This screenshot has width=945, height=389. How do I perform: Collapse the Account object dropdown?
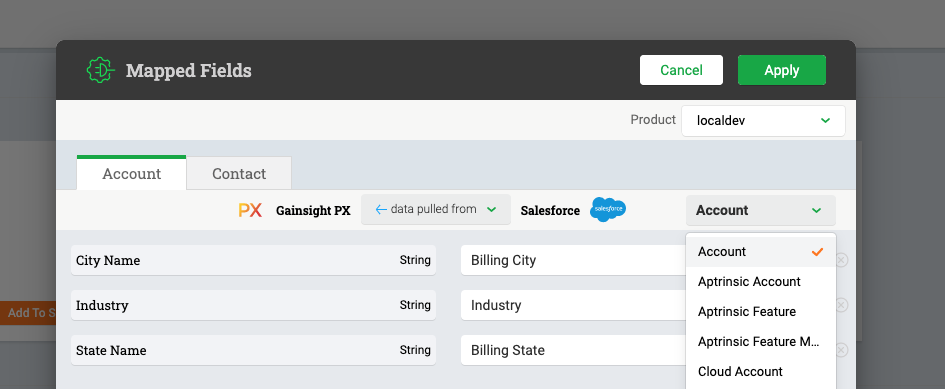pyautogui.click(x=761, y=210)
